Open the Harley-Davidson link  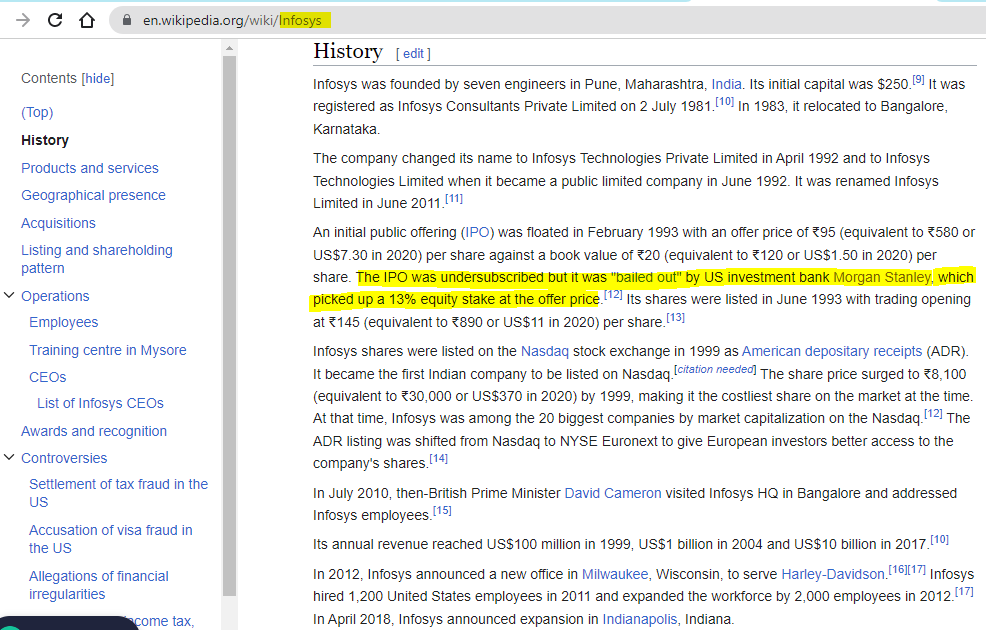pyautogui.click(x=833, y=575)
